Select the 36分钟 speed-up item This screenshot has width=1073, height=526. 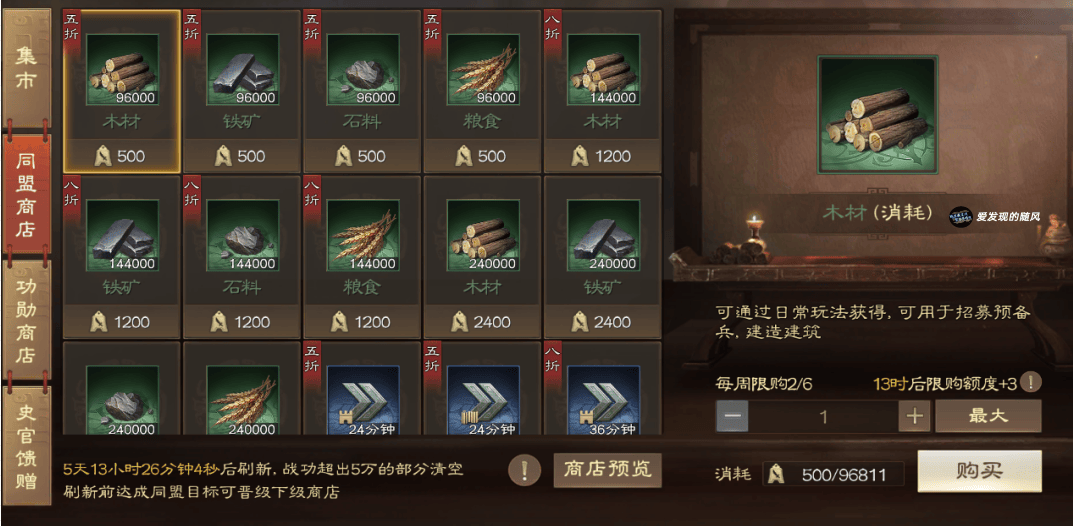click(603, 389)
